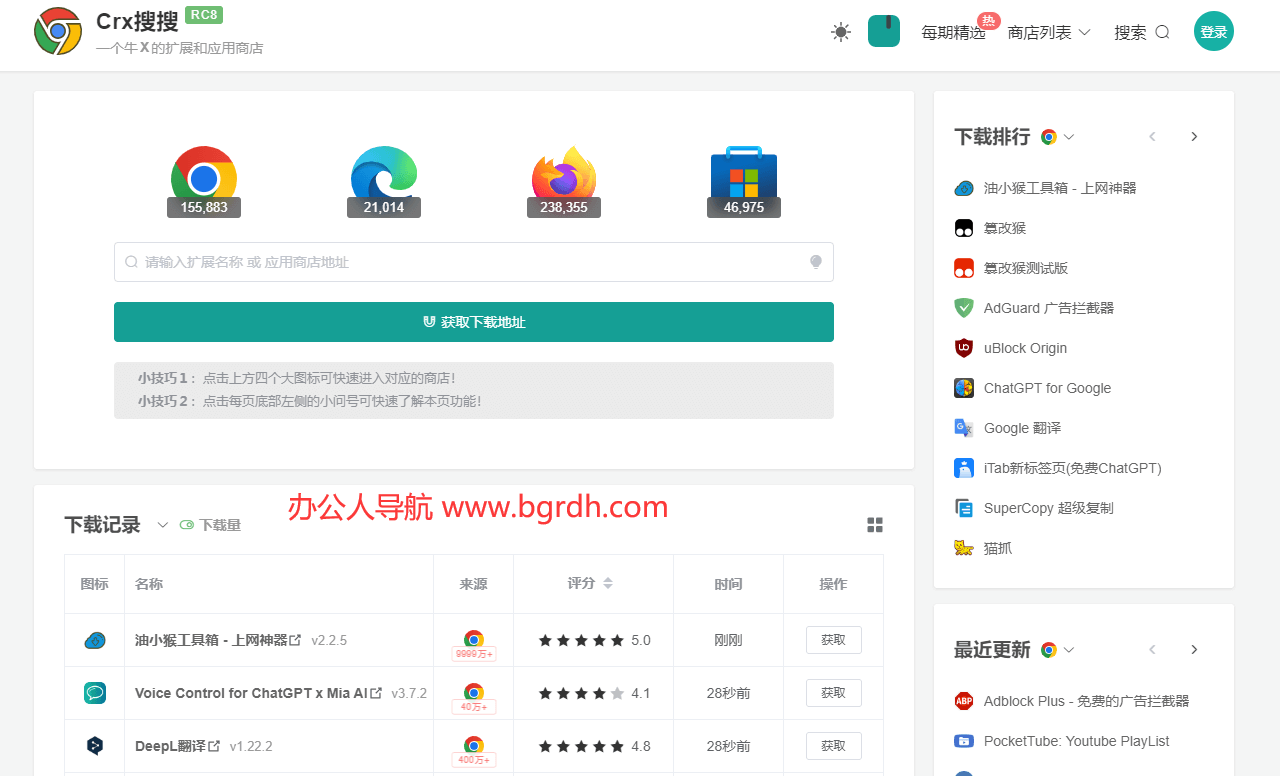This screenshot has height=776, width=1280.
Task: Go to next page of 最近更新
Action: coord(1194,650)
